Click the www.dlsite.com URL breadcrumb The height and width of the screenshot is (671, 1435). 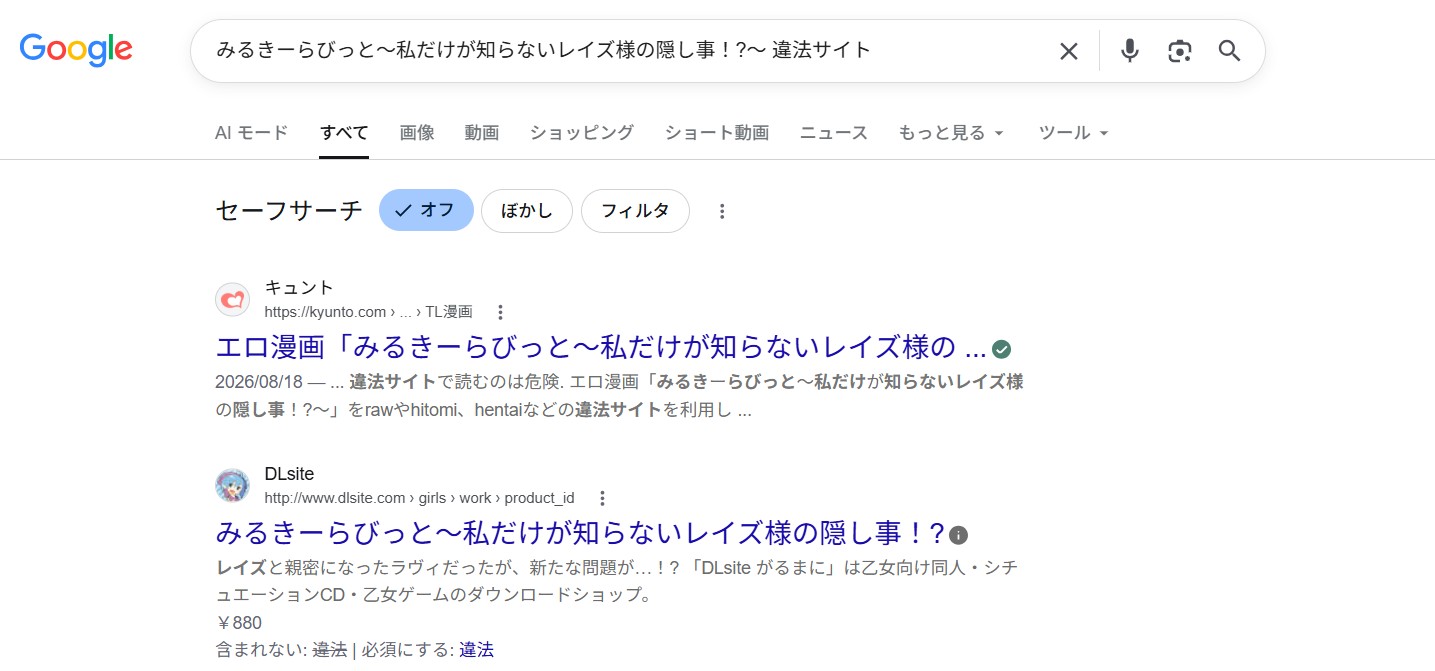click(x=419, y=498)
